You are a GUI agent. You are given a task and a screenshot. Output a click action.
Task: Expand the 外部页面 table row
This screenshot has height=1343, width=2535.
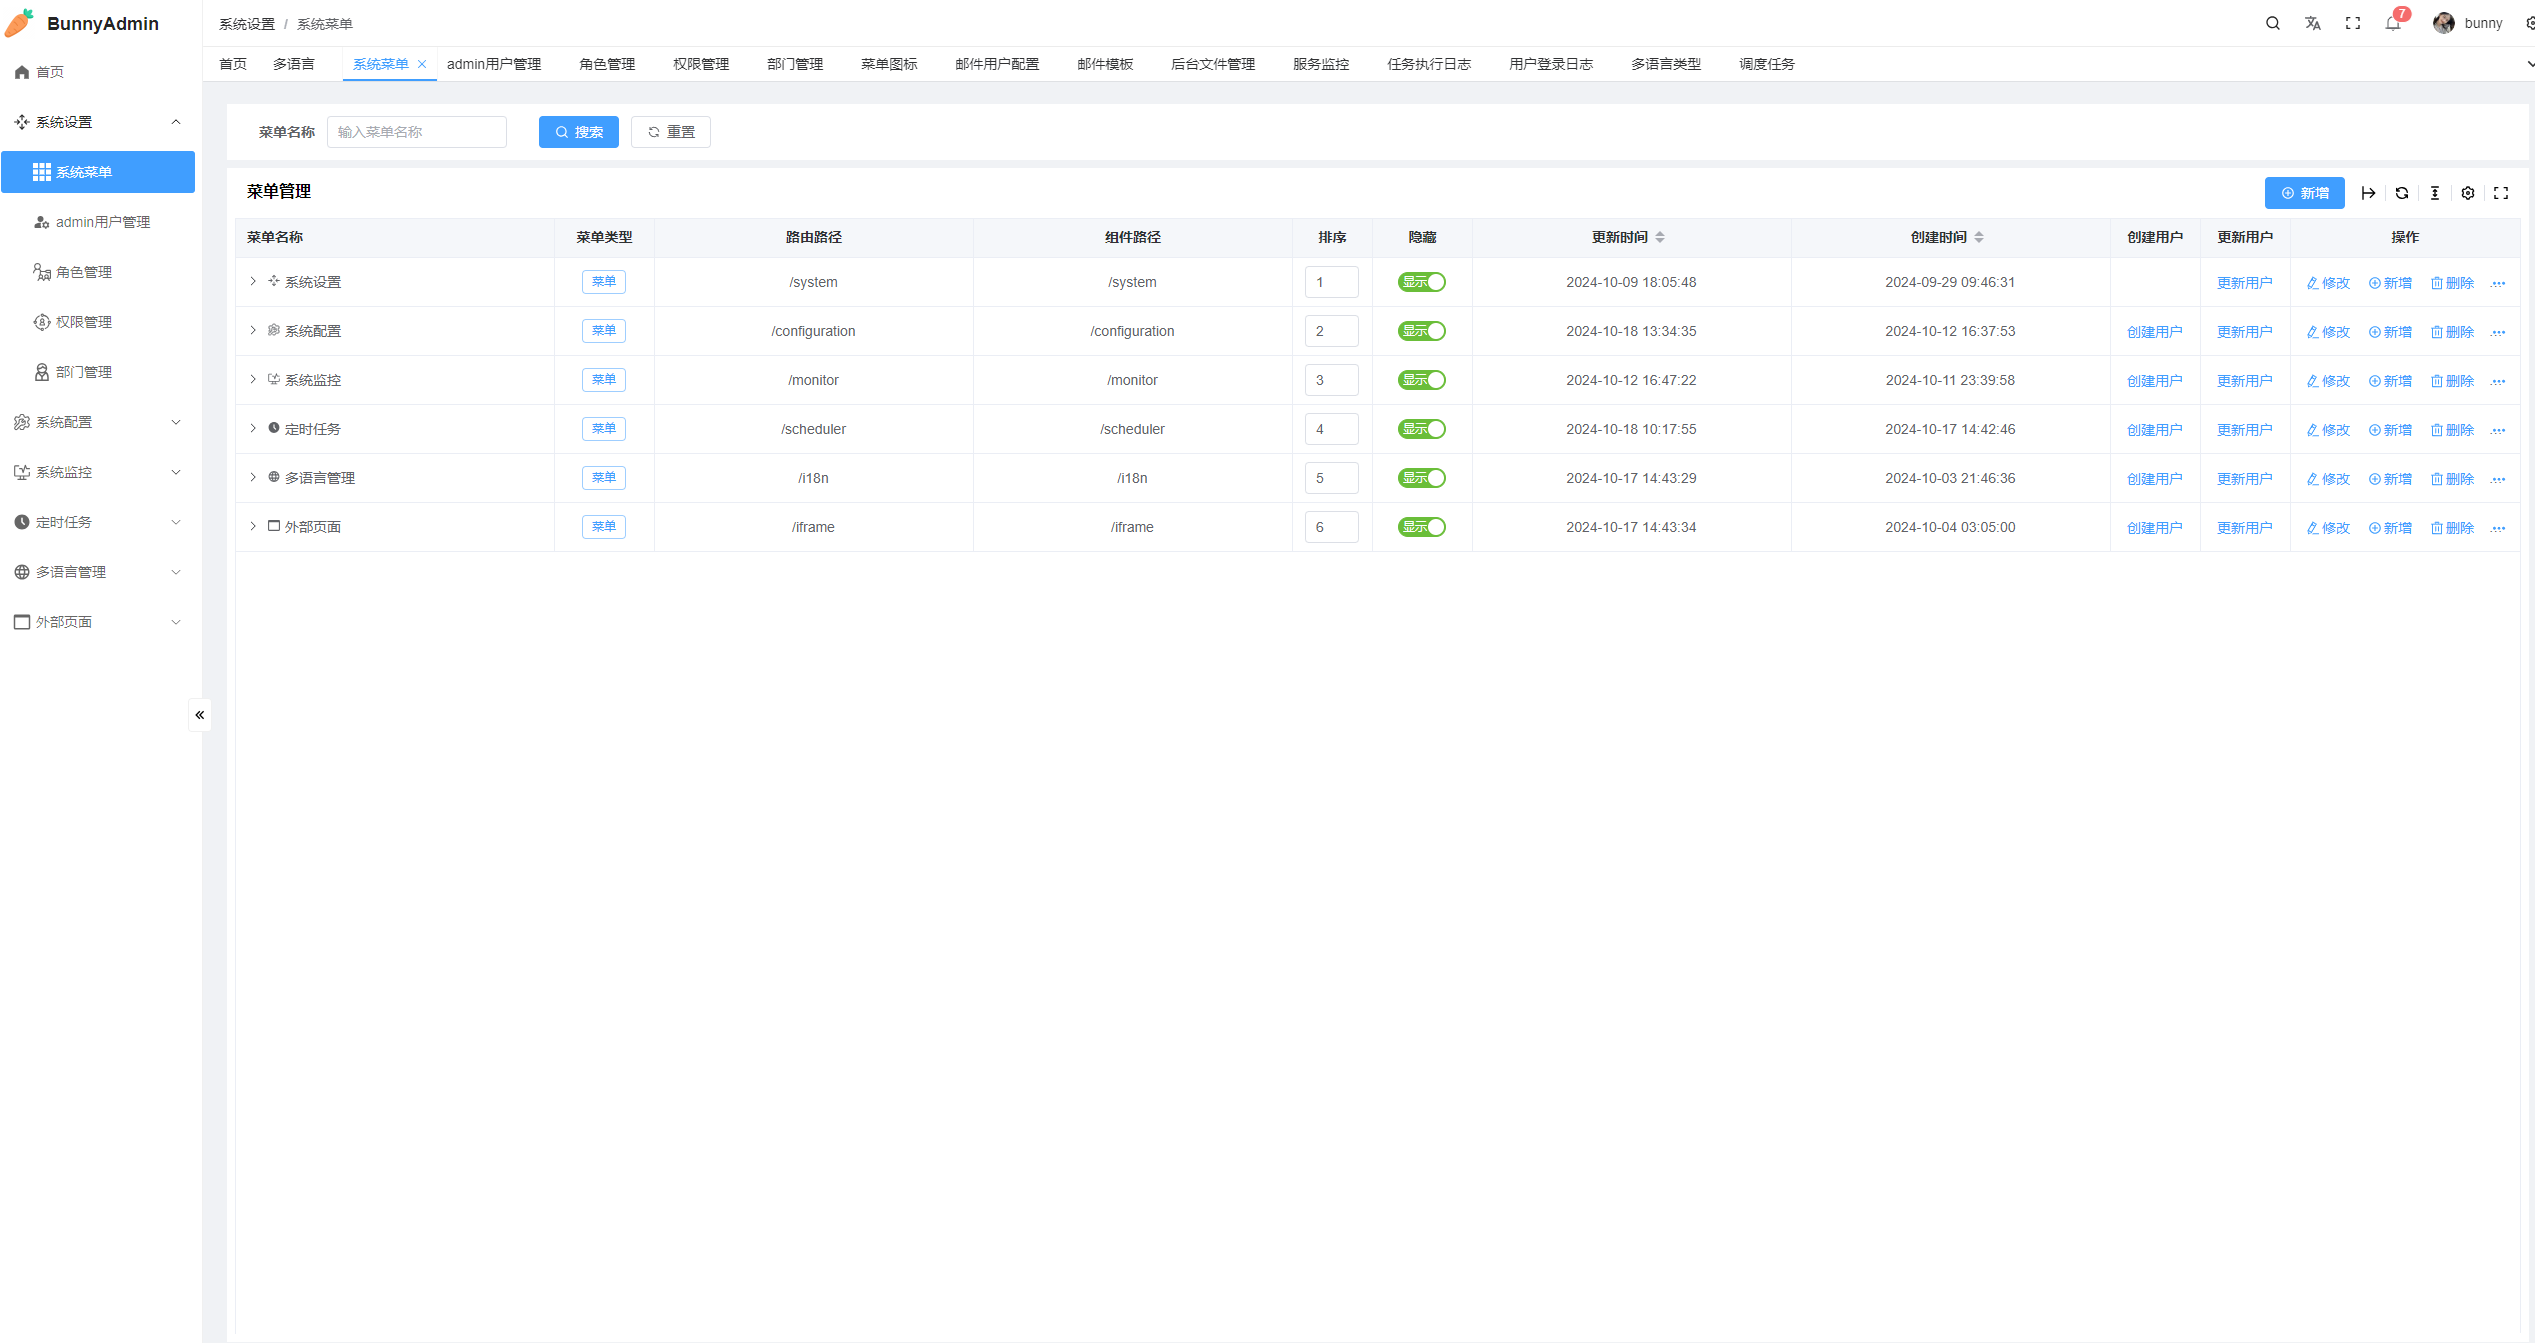point(253,527)
